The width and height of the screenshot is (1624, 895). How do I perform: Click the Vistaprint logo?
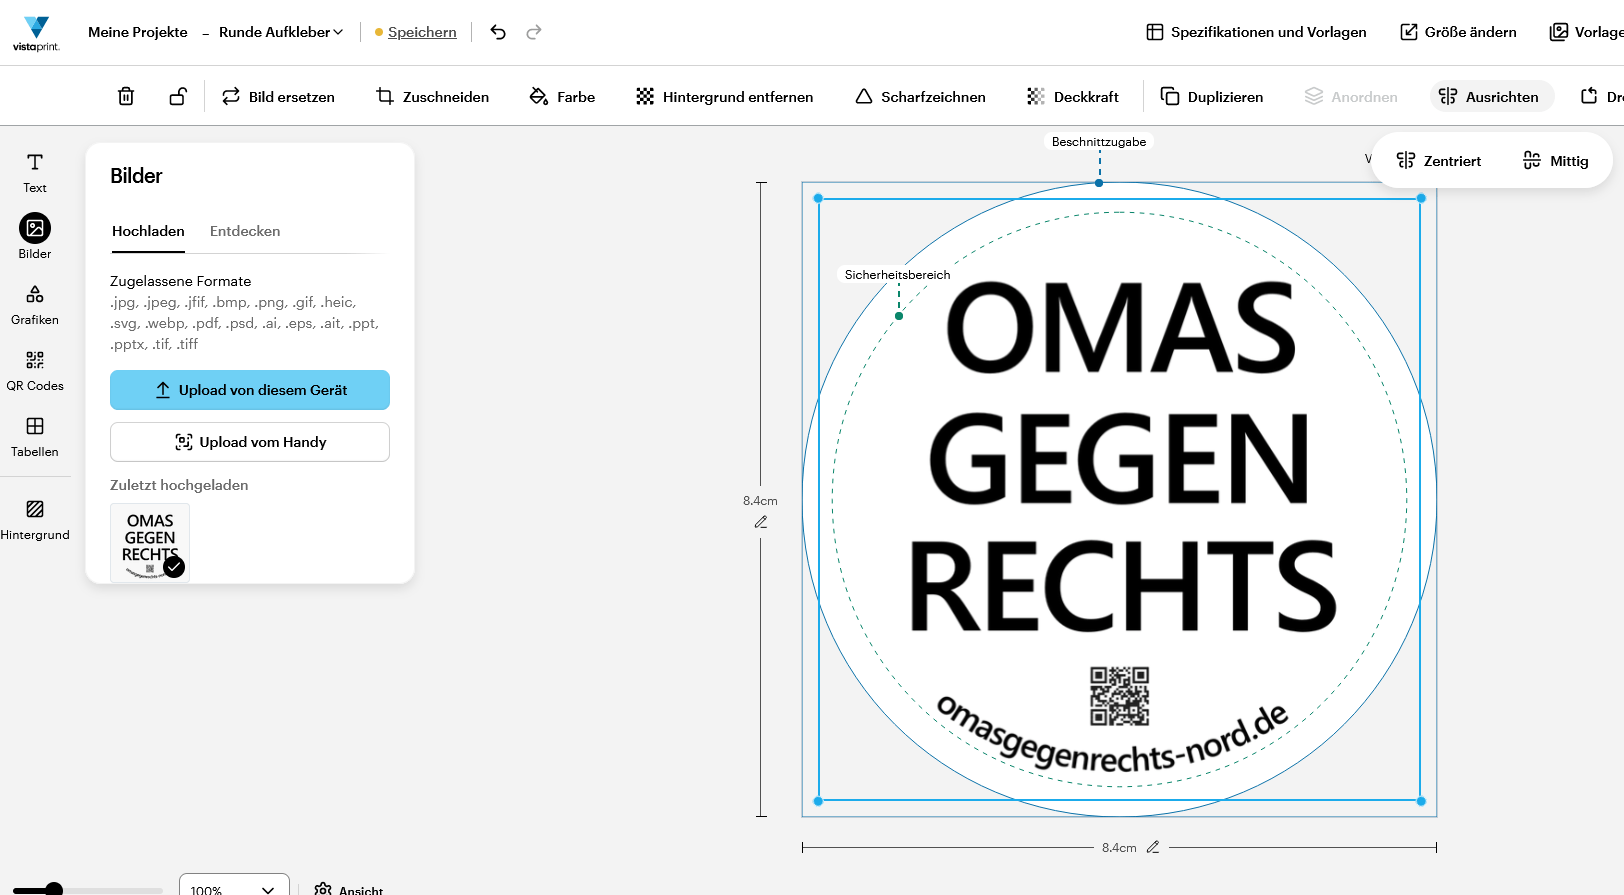[36, 33]
